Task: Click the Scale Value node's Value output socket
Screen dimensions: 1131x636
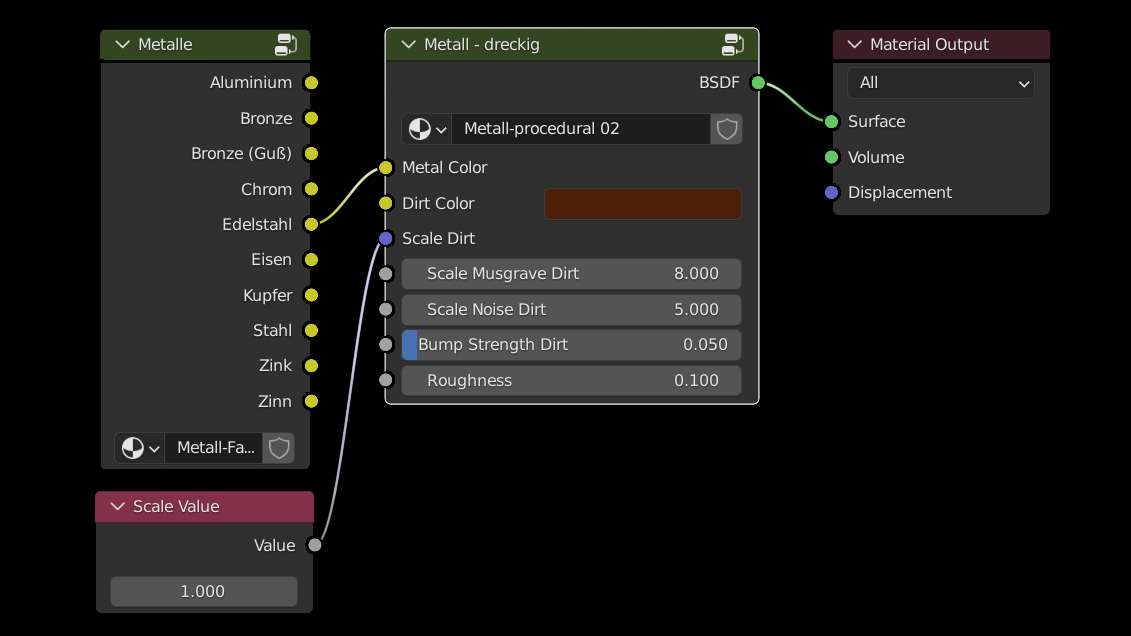Action: tap(314, 545)
